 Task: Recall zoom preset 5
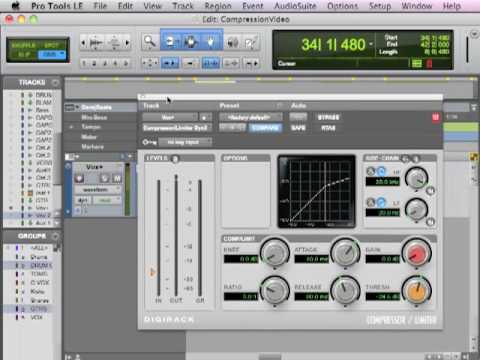tap(126, 63)
